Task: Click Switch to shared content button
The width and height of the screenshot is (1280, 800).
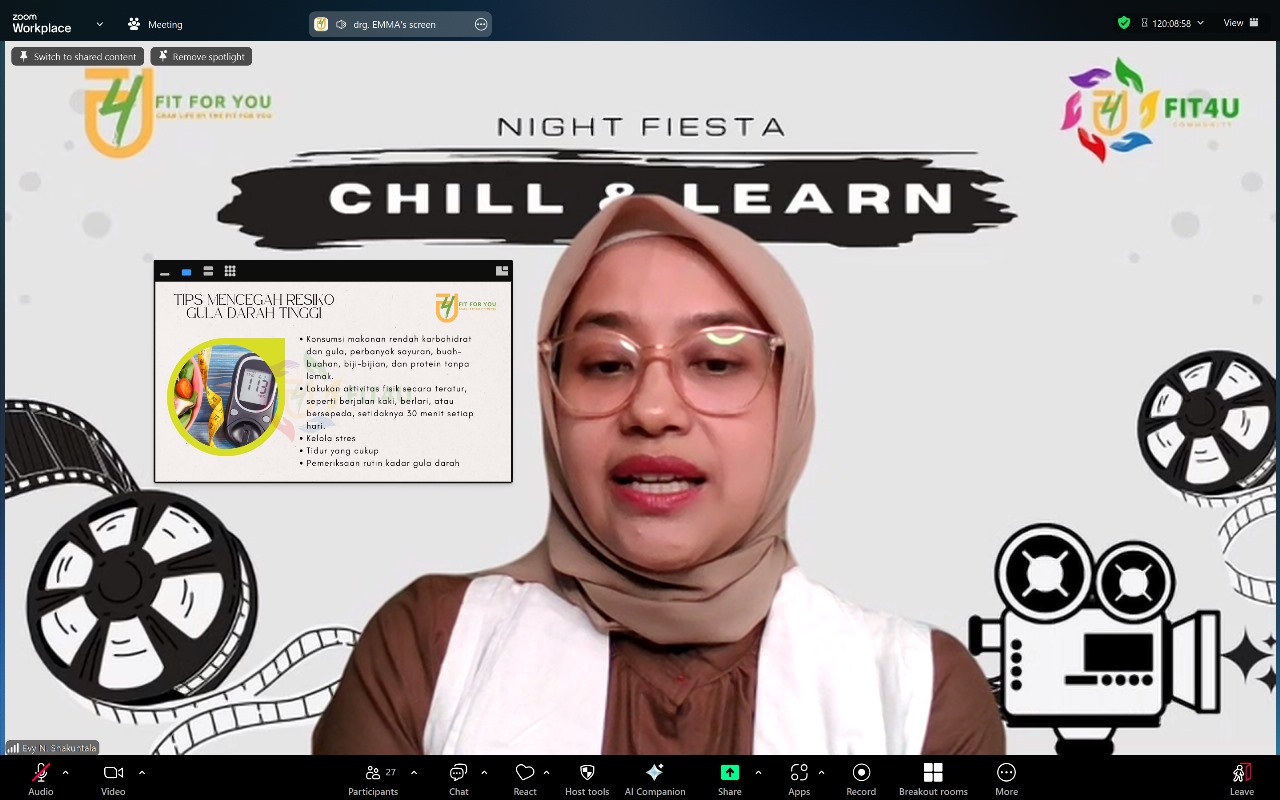Action: (x=77, y=57)
